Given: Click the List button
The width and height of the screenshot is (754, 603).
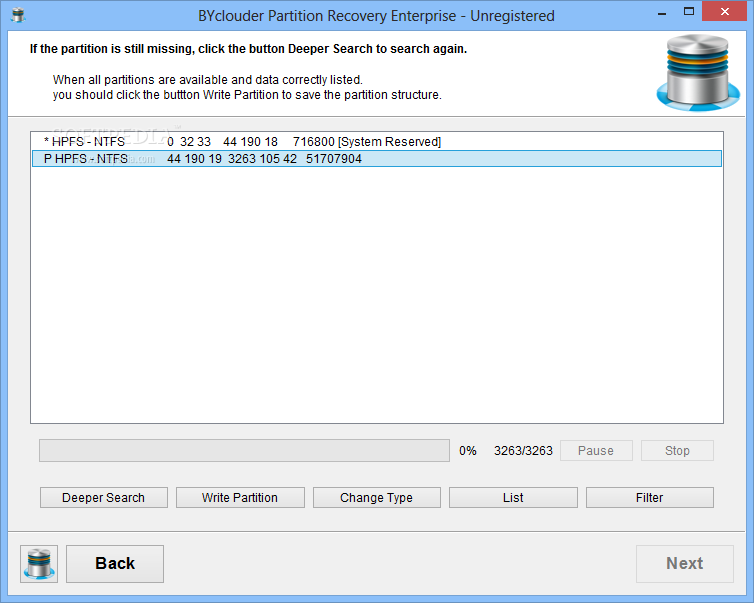Looking at the screenshot, I should [x=513, y=498].
